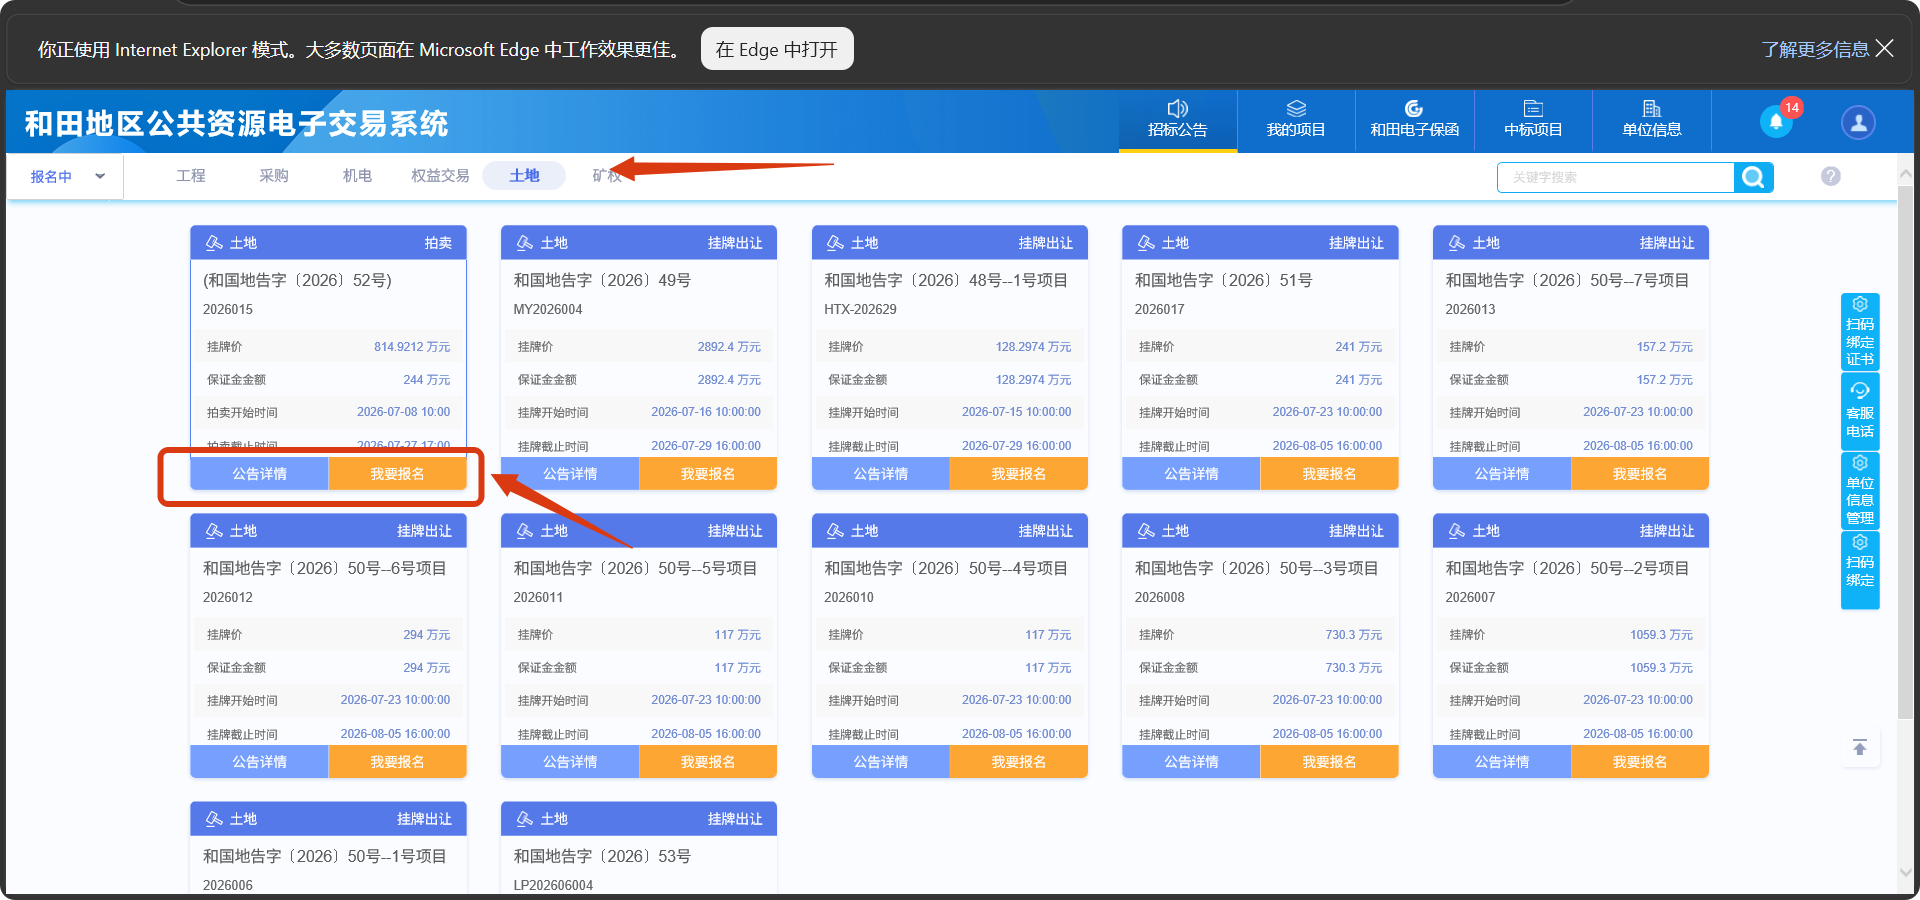Click the land icon on 53号 card header
The height and width of the screenshot is (900, 1920).
coord(525,819)
